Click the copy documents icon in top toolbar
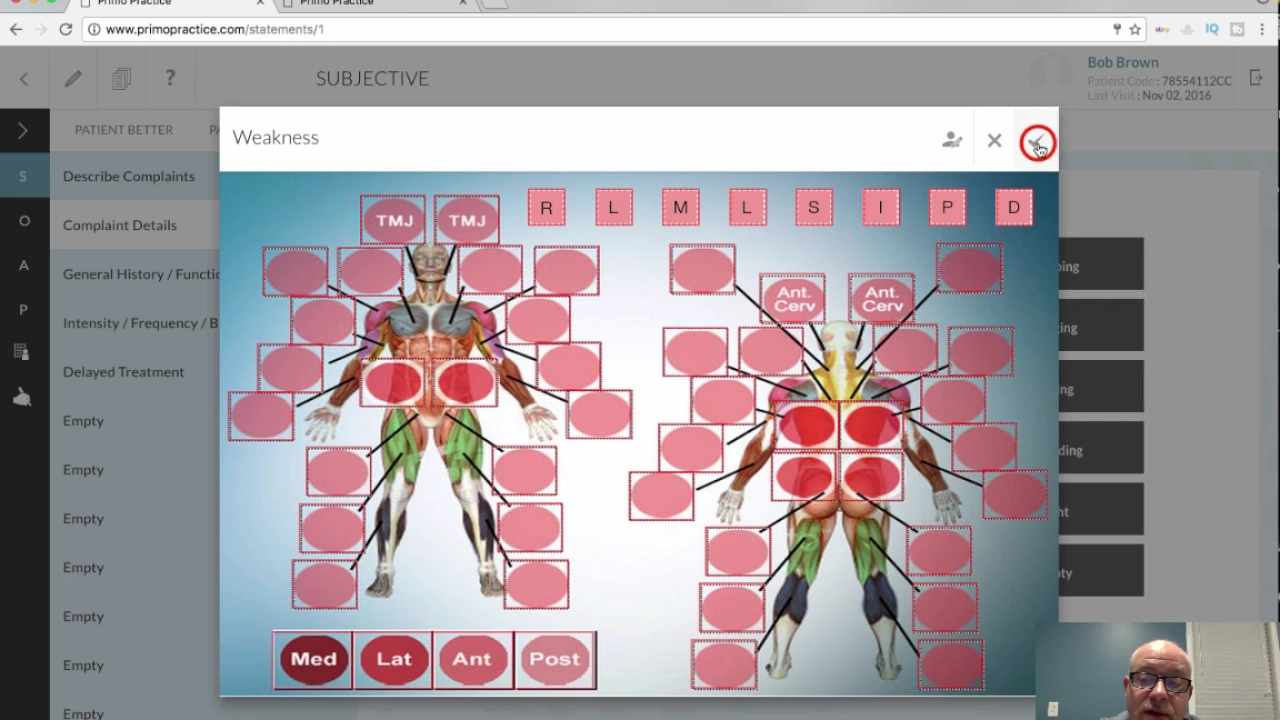Image resolution: width=1280 pixels, height=720 pixels. click(121, 79)
